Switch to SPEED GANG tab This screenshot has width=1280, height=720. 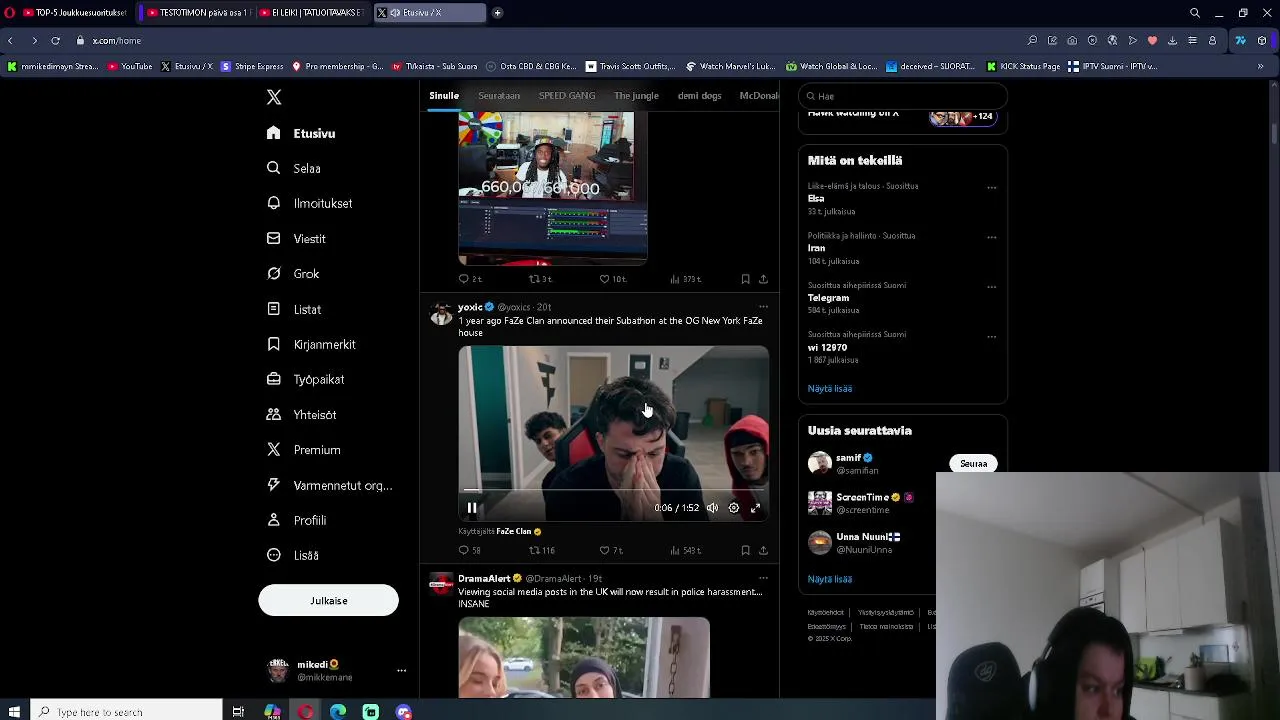point(567,96)
